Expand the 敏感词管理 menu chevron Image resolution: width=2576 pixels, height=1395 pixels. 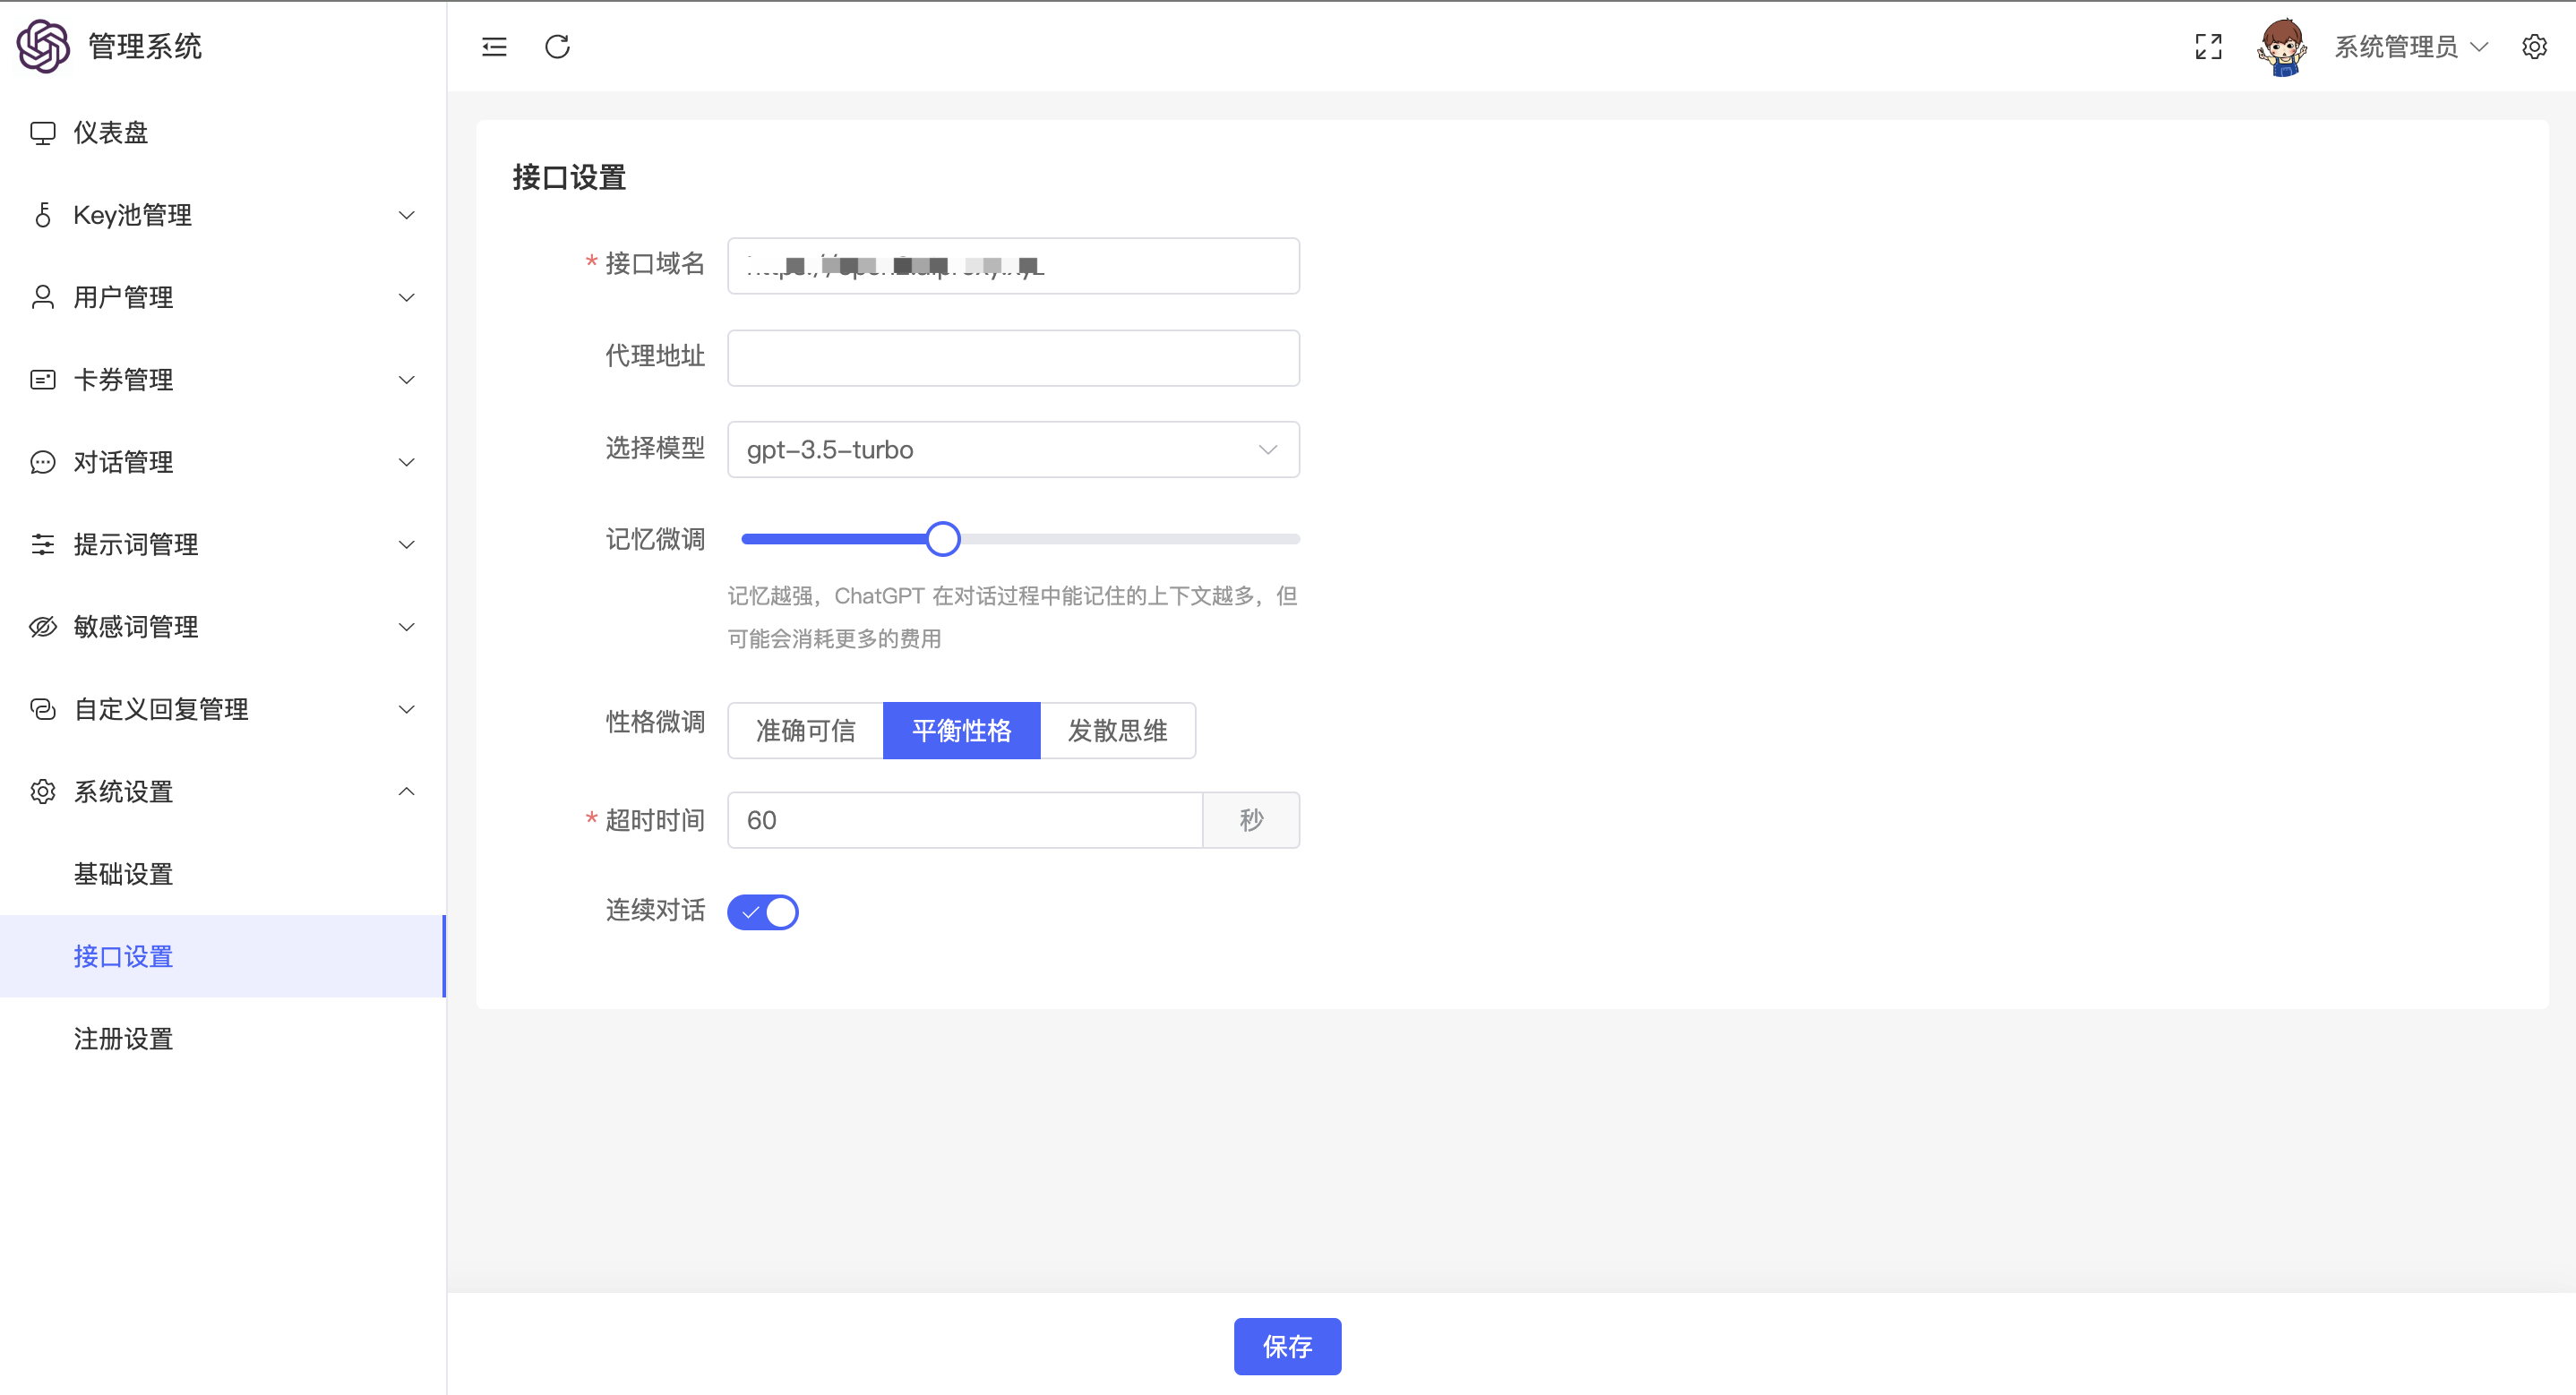pos(406,627)
